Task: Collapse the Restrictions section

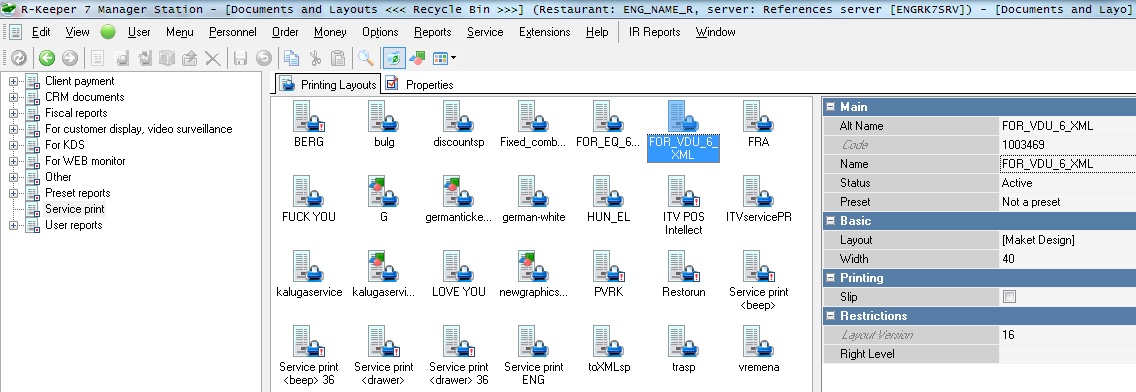Action: 831,316
